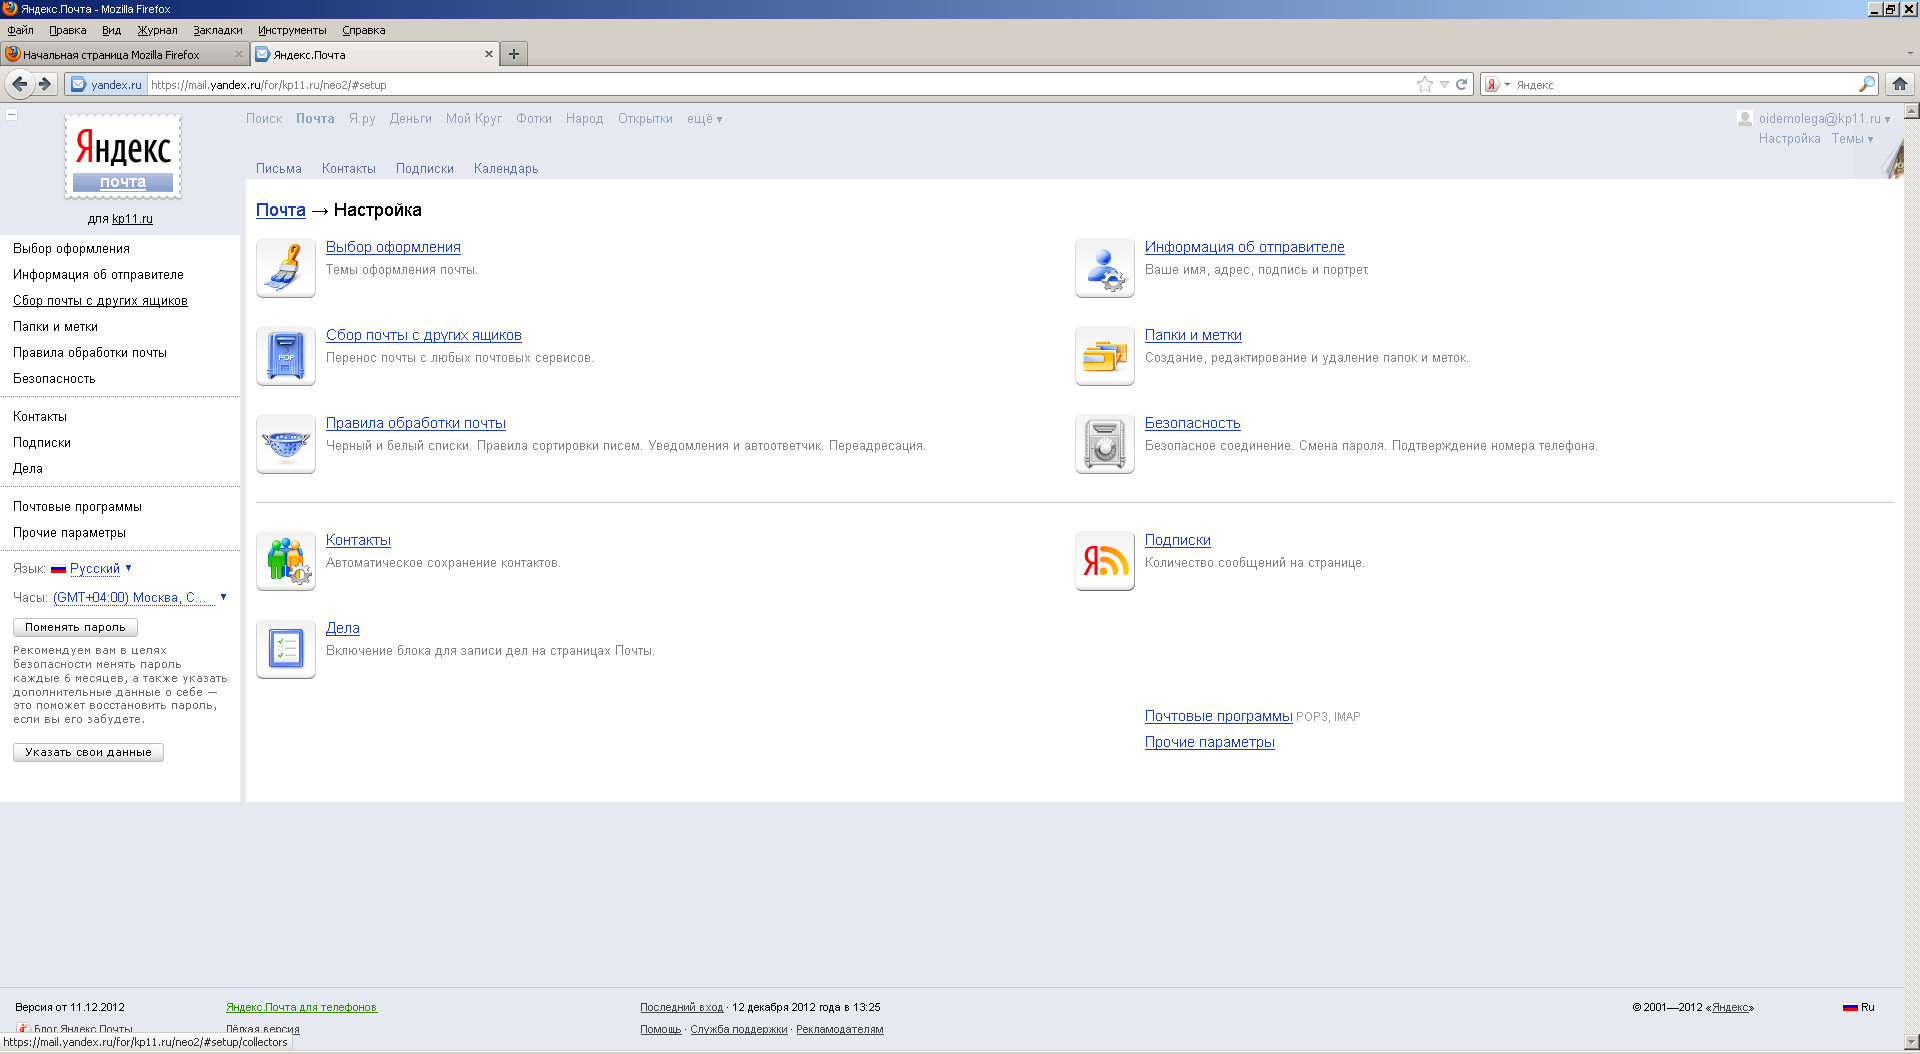This screenshot has width=1920, height=1054.
Task: Go forward with browser forward arrow
Action: [45, 84]
